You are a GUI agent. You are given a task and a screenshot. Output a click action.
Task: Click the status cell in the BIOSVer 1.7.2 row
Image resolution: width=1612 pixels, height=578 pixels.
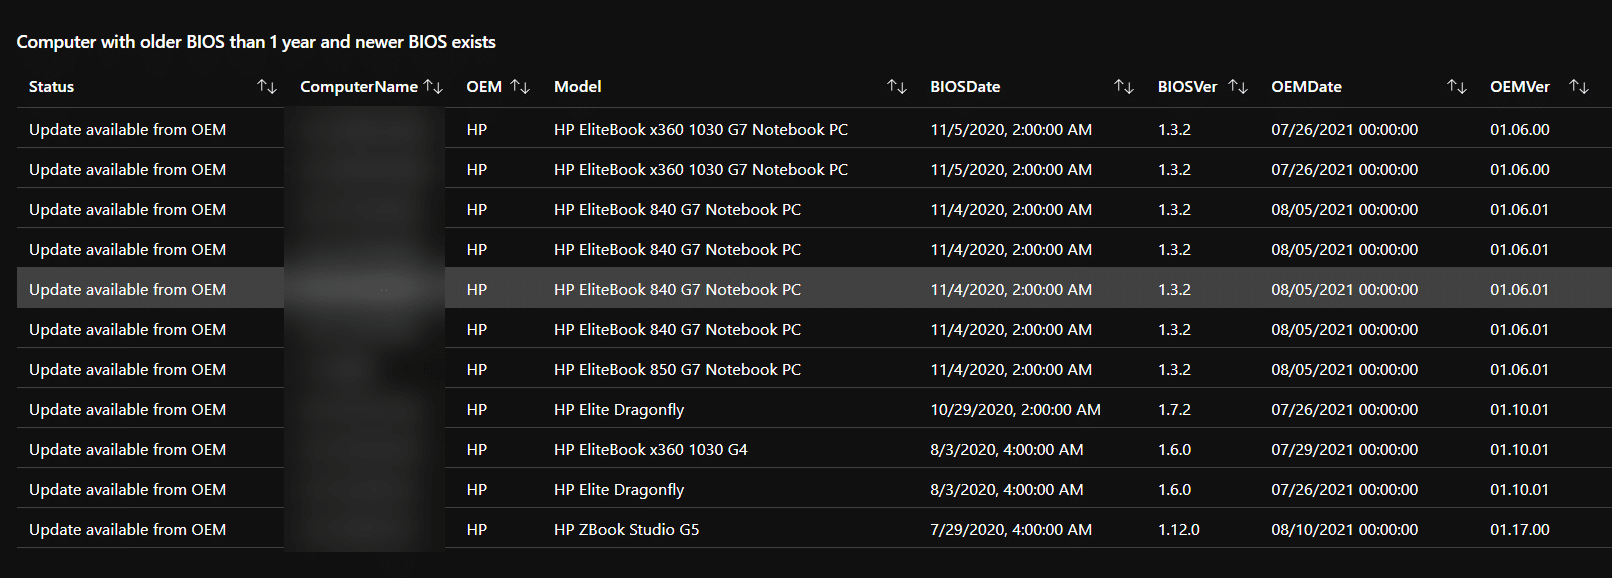[x=128, y=410]
